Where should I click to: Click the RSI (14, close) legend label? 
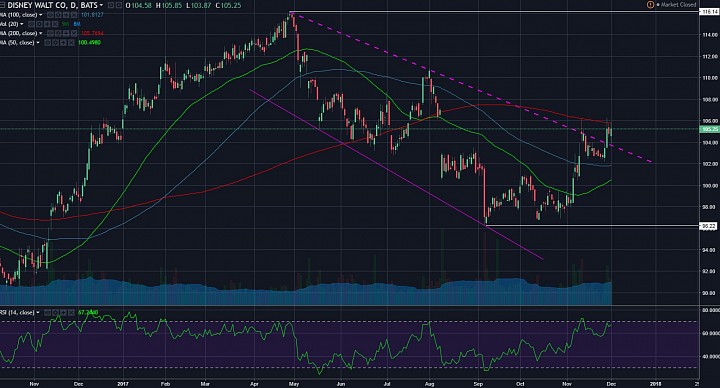tap(17, 312)
